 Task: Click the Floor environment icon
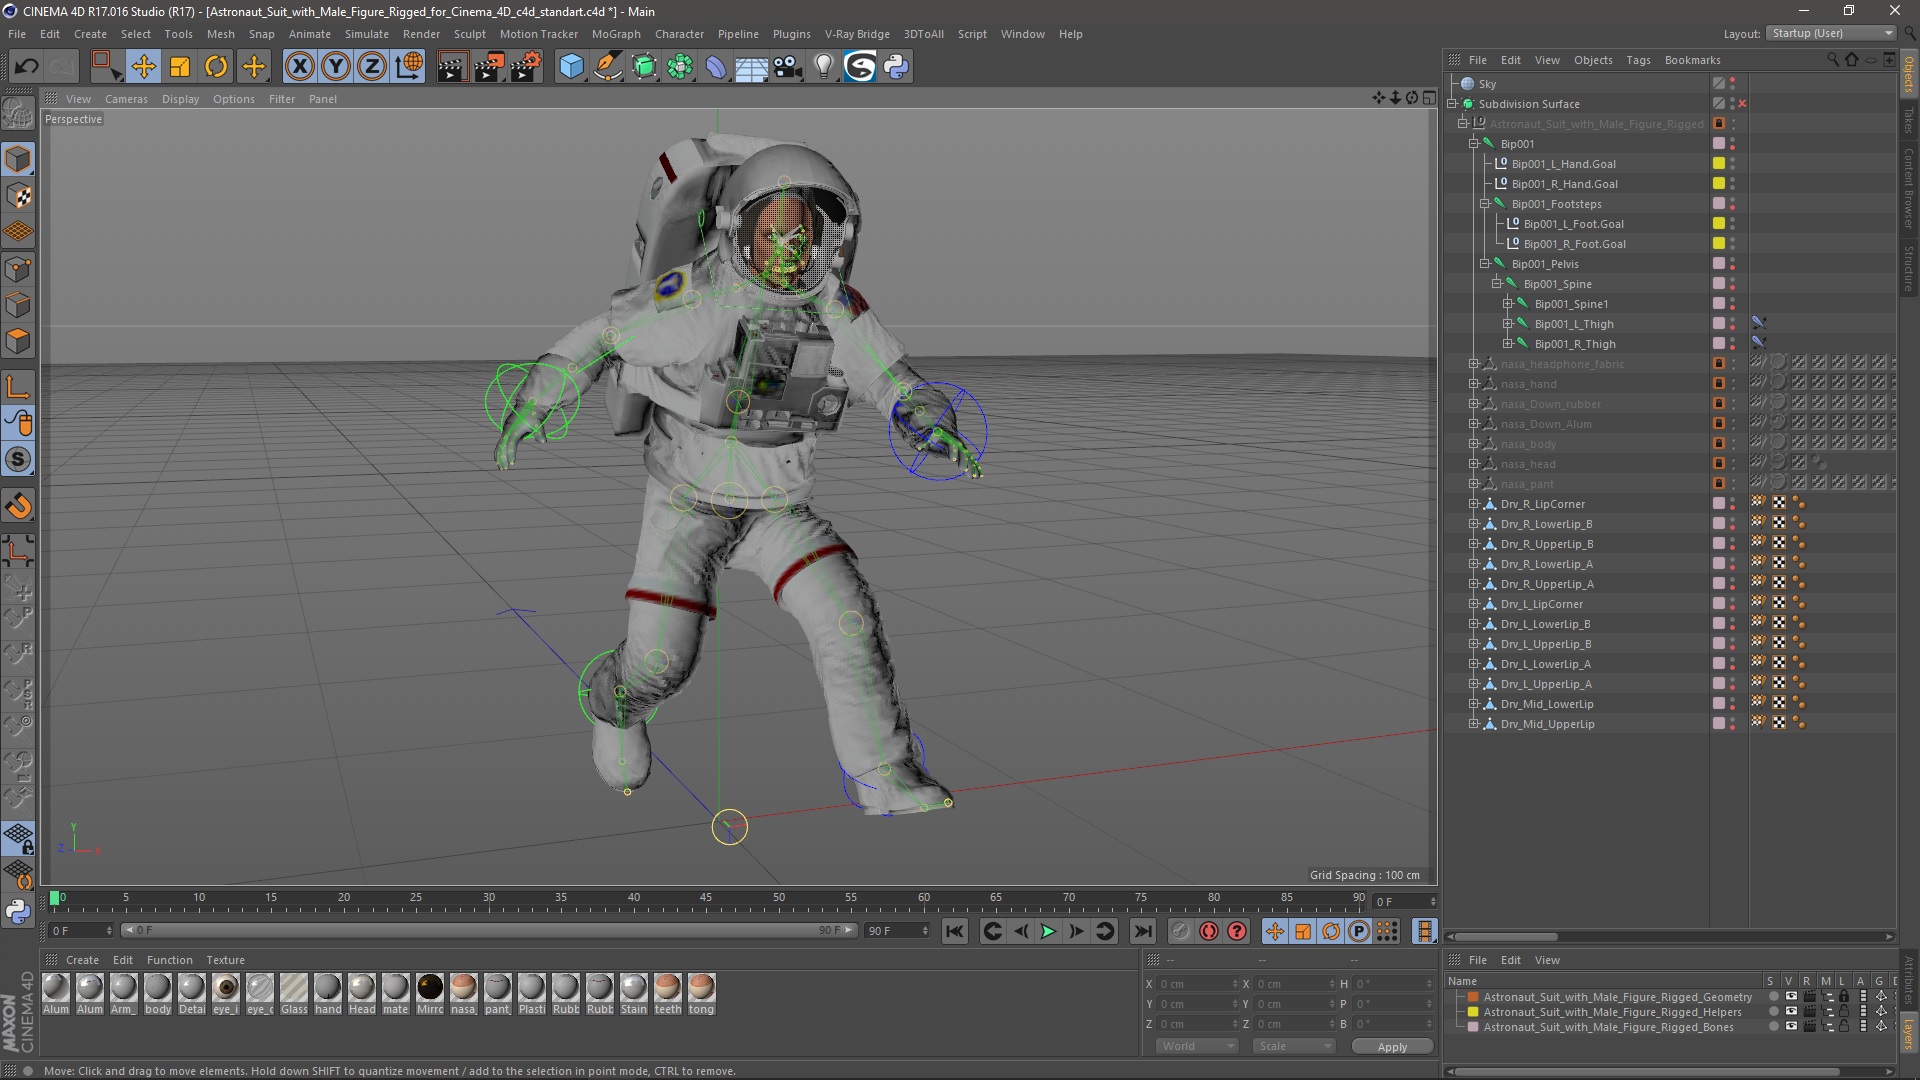click(751, 67)
